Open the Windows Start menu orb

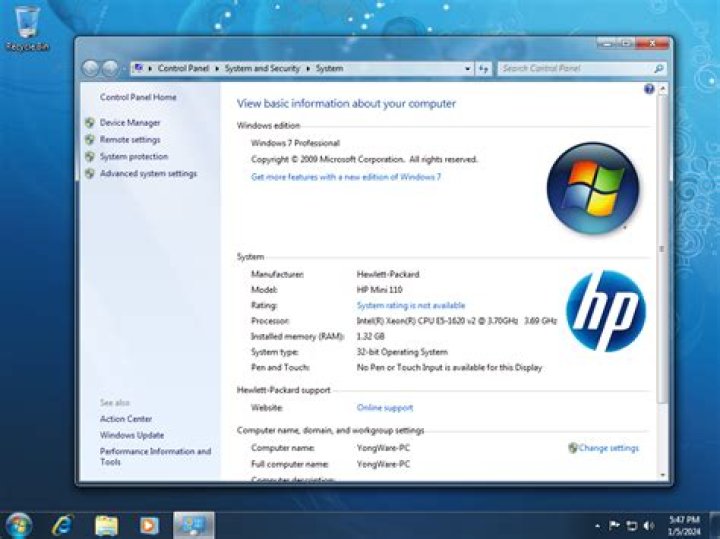point(18,525)
